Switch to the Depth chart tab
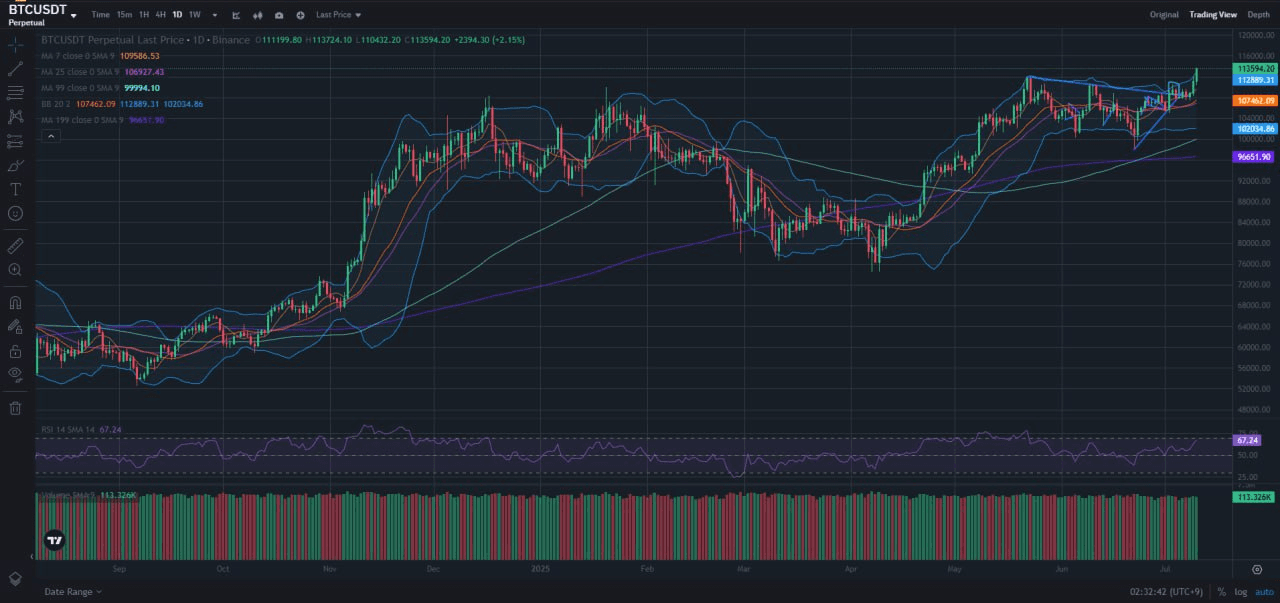Screen dimensions: 1280x603 1258,15
